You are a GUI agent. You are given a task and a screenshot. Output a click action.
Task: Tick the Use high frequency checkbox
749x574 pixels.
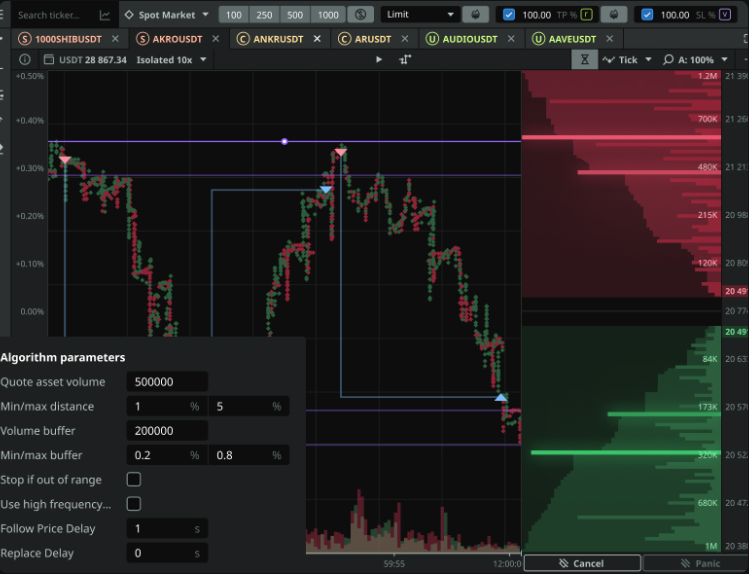coord(134,504)
